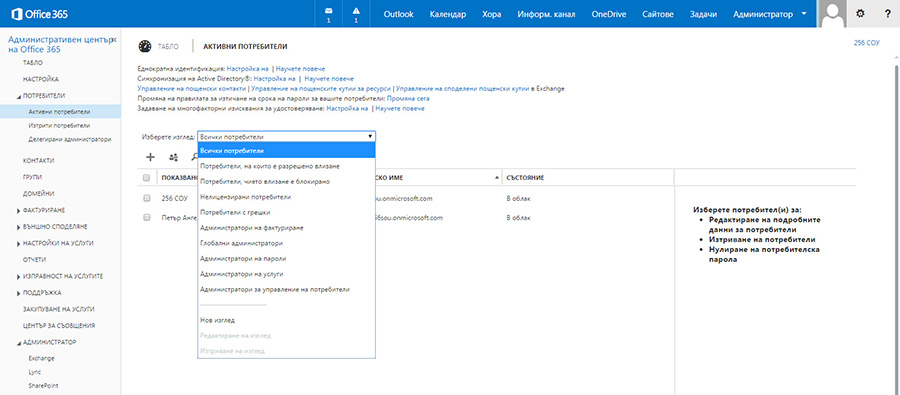Click the dashboard gauge icon
The width and height of the screenshot is (900, 395).
145,46
